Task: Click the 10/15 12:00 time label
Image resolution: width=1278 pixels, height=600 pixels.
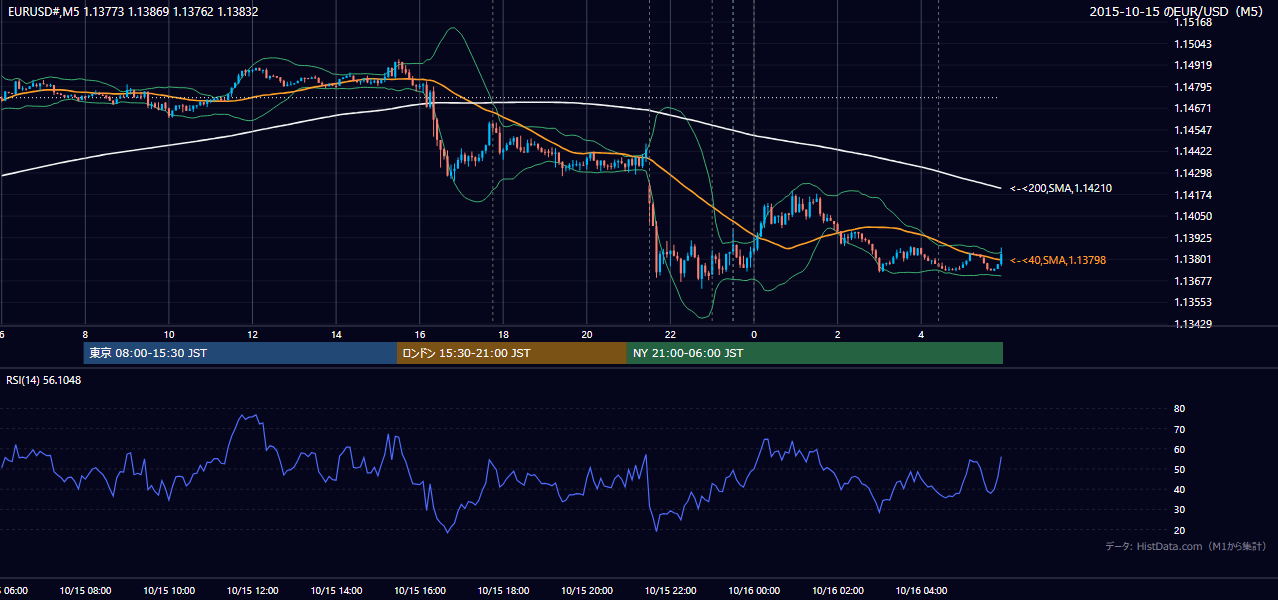Action: coord(252,591)
